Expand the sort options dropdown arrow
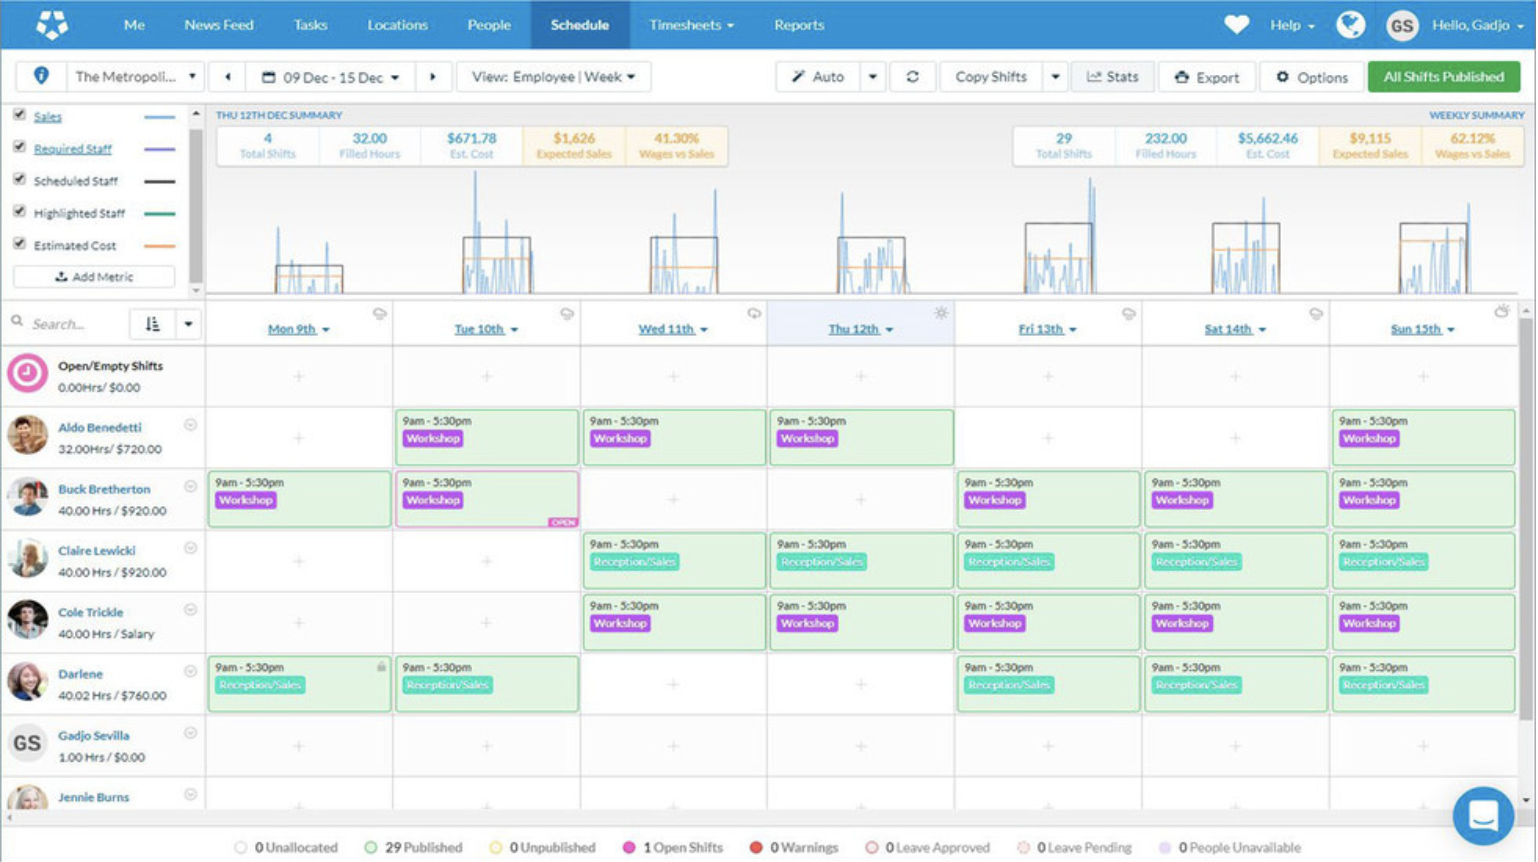 click(x=188, y=324)
